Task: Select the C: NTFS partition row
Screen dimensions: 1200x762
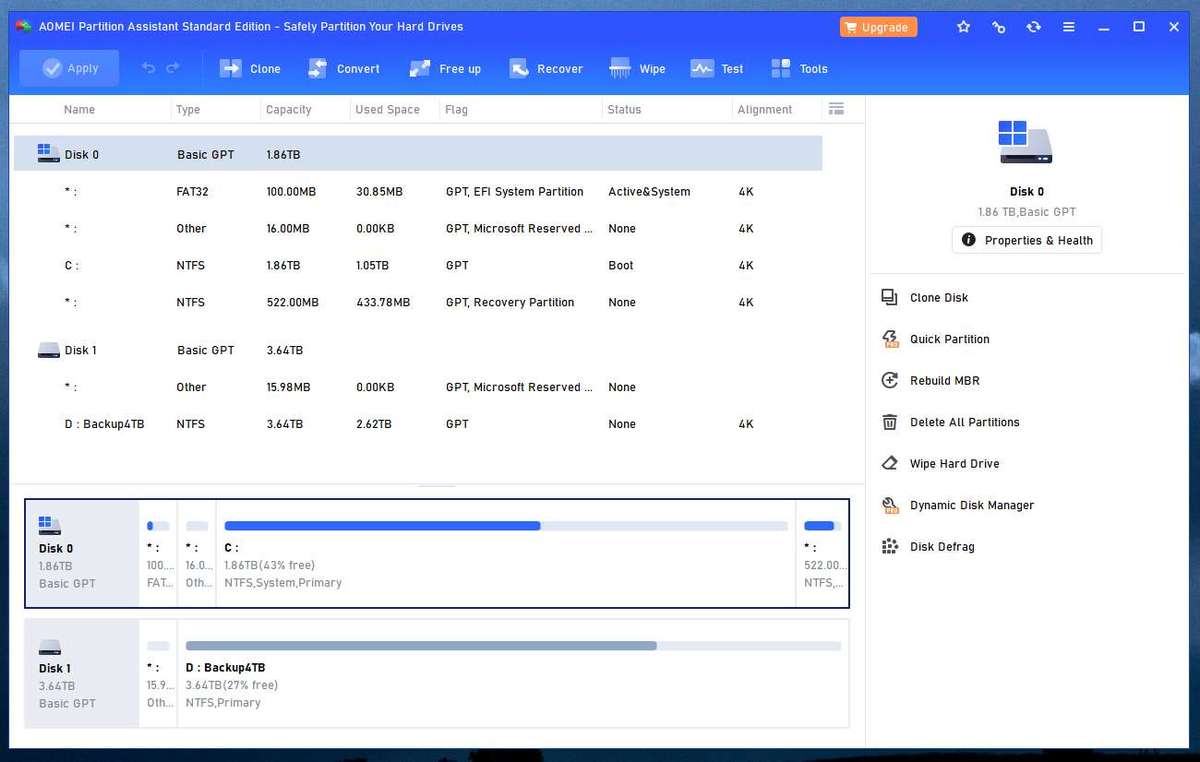Action: pyautogui.click(x=418, y=265)
